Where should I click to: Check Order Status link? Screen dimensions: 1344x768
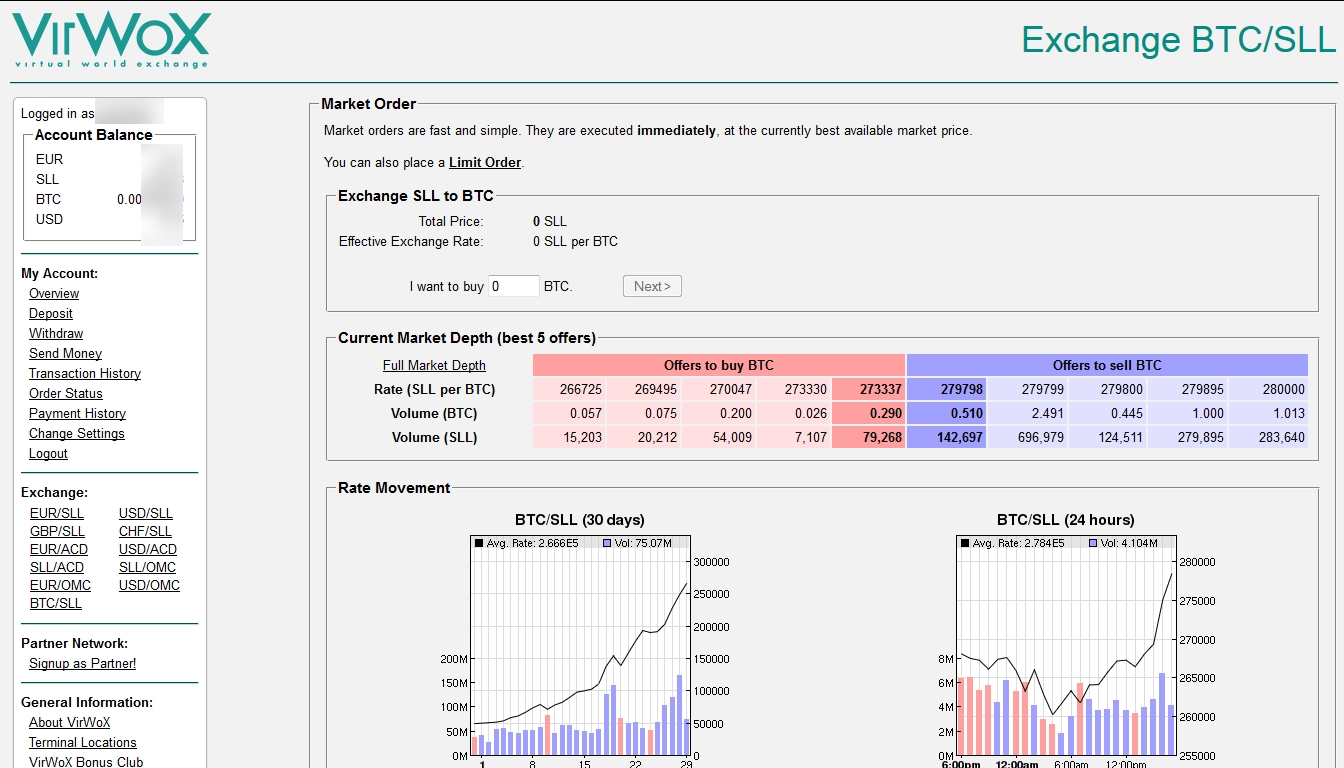point(66,394)
